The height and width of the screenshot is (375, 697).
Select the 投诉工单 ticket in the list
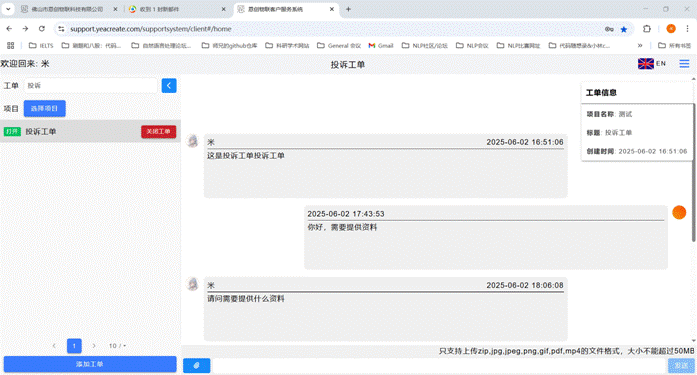(90, 132)
